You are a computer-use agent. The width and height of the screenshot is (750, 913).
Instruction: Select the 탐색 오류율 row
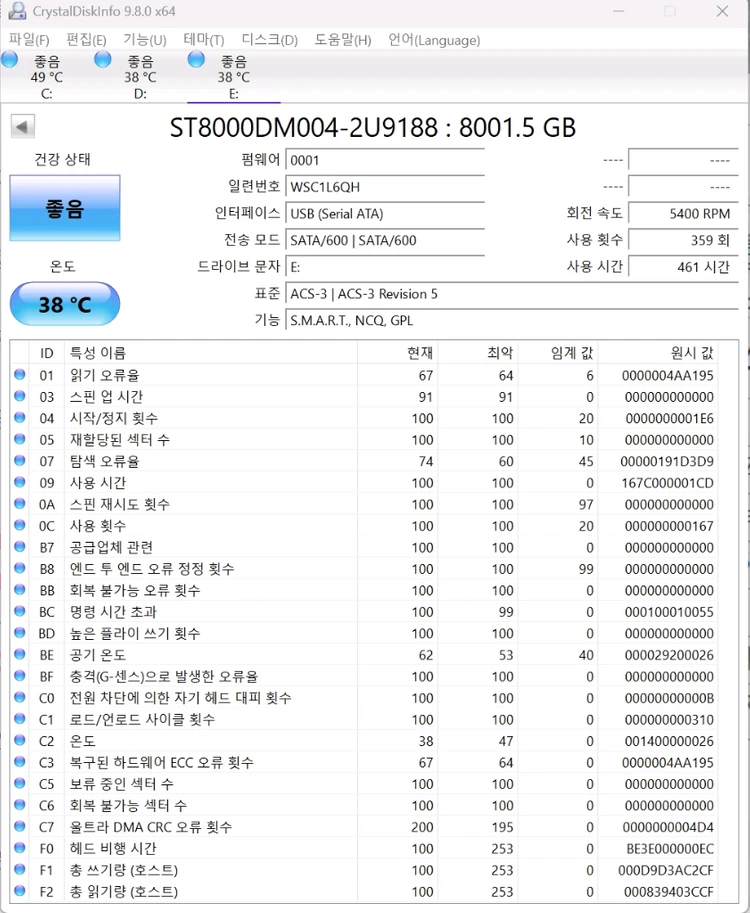coord(365,461)
